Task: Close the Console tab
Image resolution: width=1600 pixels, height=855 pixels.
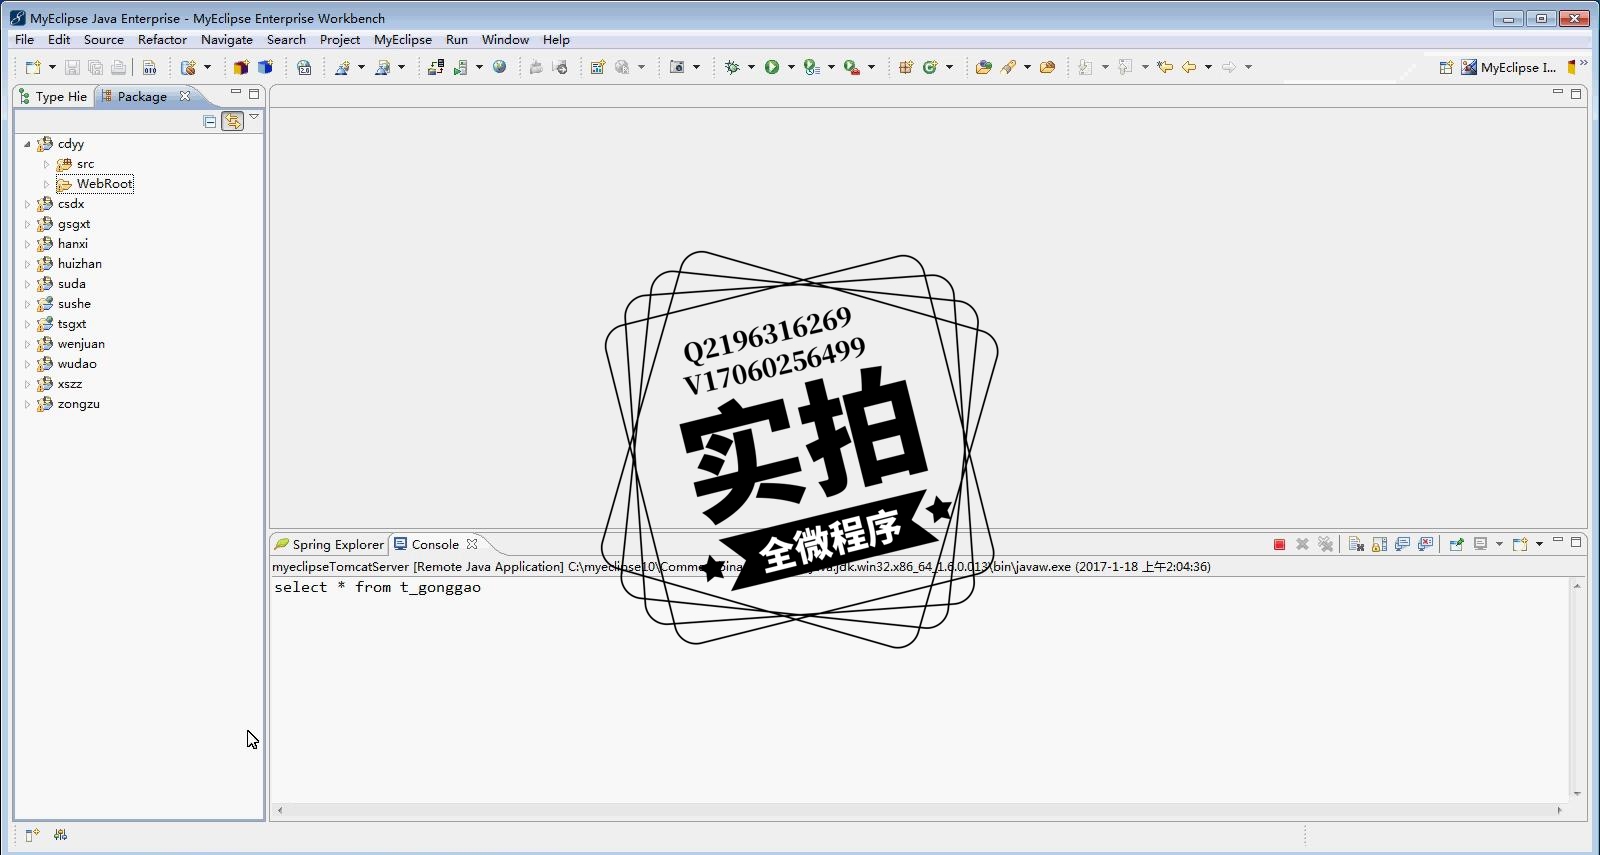Action: point(472,544)
